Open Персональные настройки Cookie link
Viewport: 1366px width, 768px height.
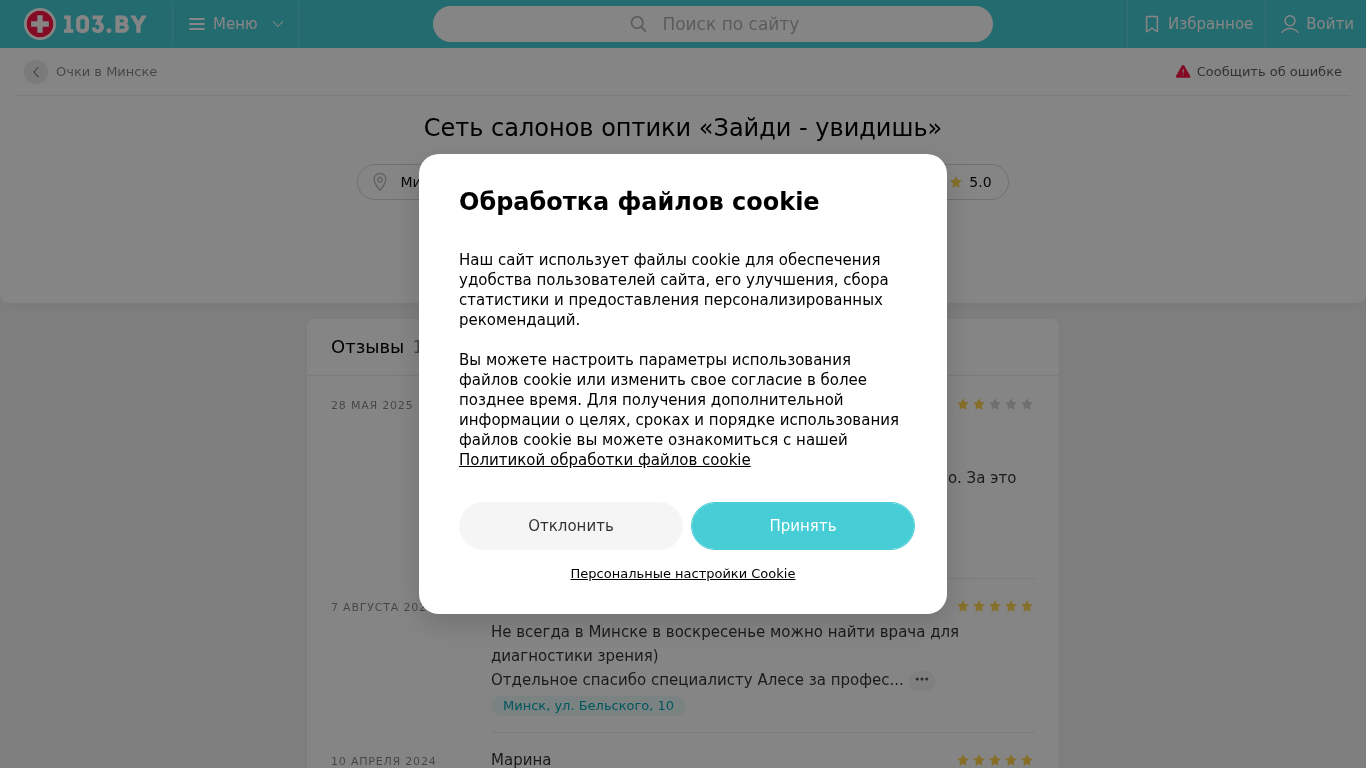click(x=683, y=574)
